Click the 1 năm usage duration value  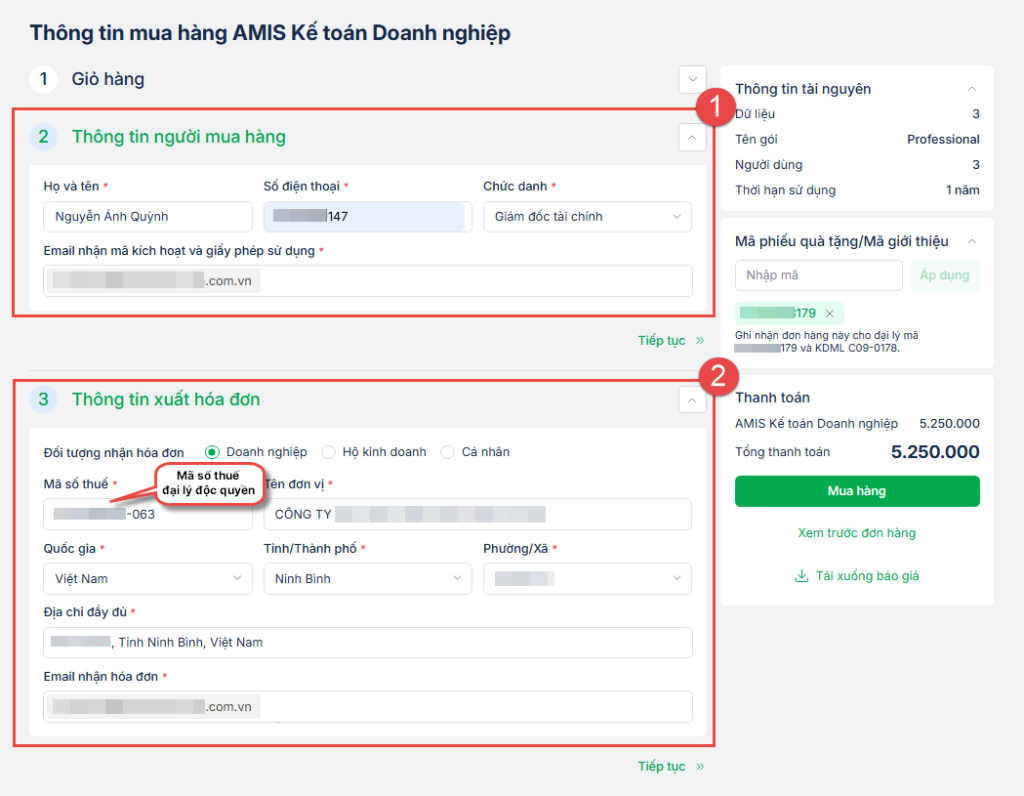[963, 190]
